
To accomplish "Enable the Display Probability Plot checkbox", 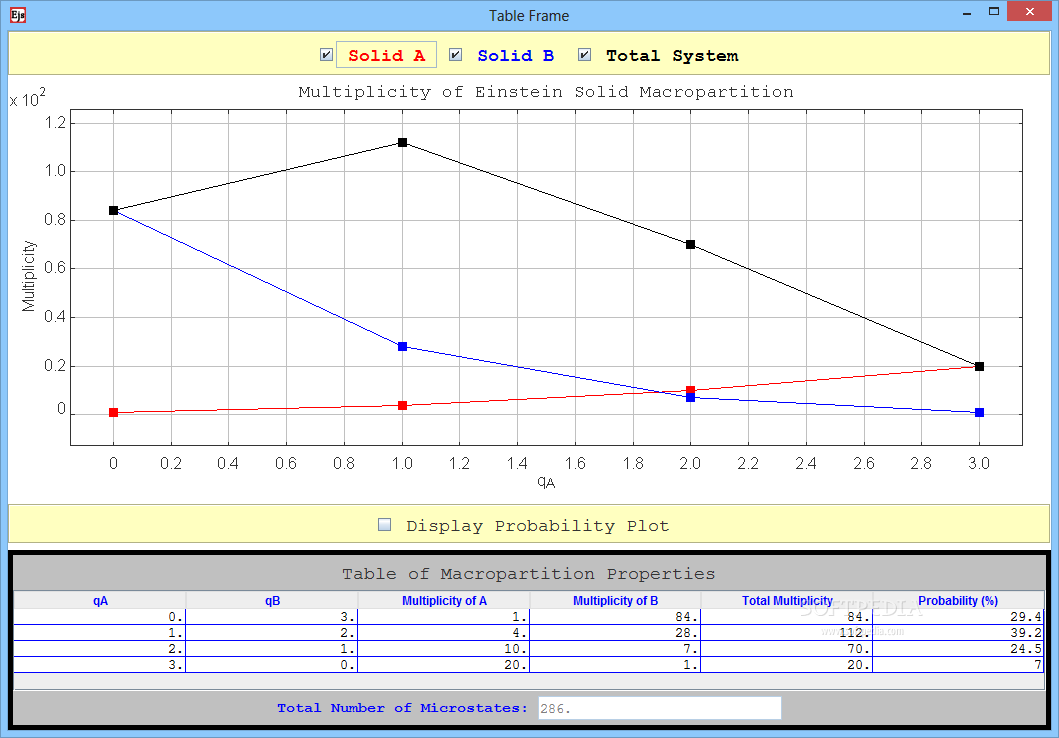I will pos(384,525).
